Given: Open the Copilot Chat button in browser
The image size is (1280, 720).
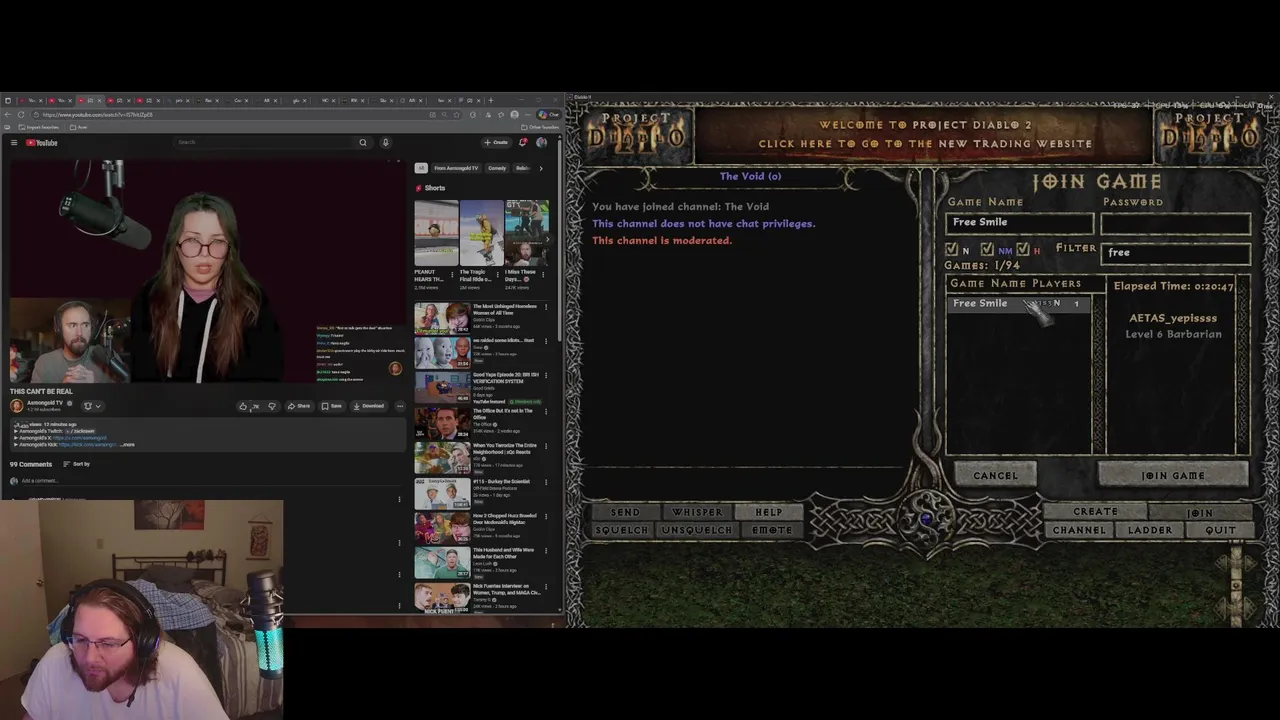Looking at the screenshot, I should 548,115.
